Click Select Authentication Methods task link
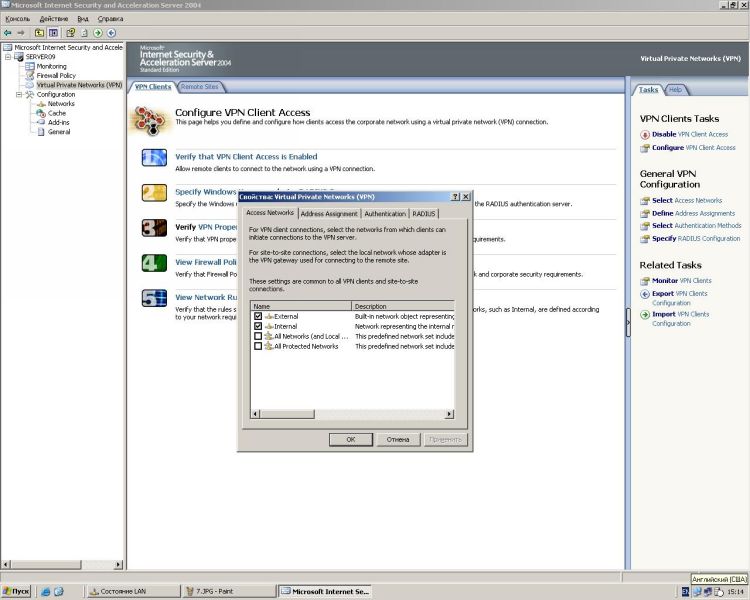The height and width of the screenshot is (600, 750). pos(696,225)
